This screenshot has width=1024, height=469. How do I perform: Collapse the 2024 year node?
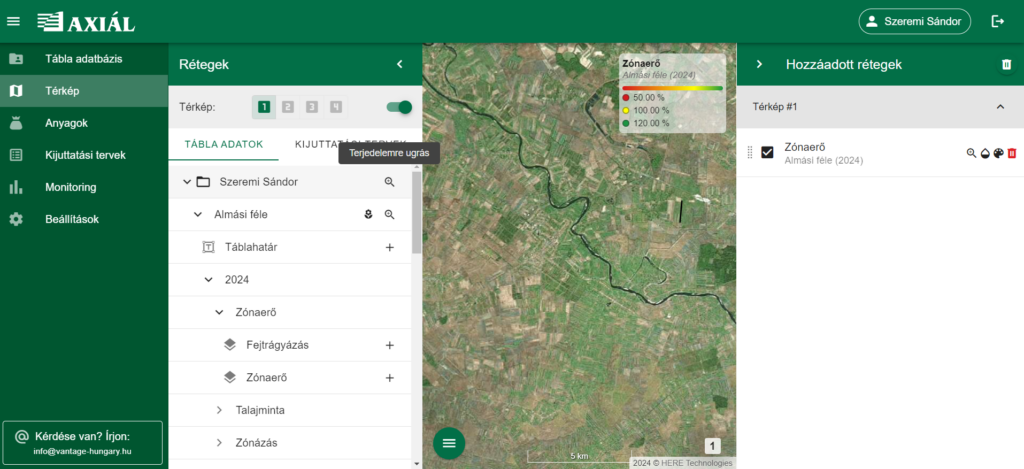(209, 280)
